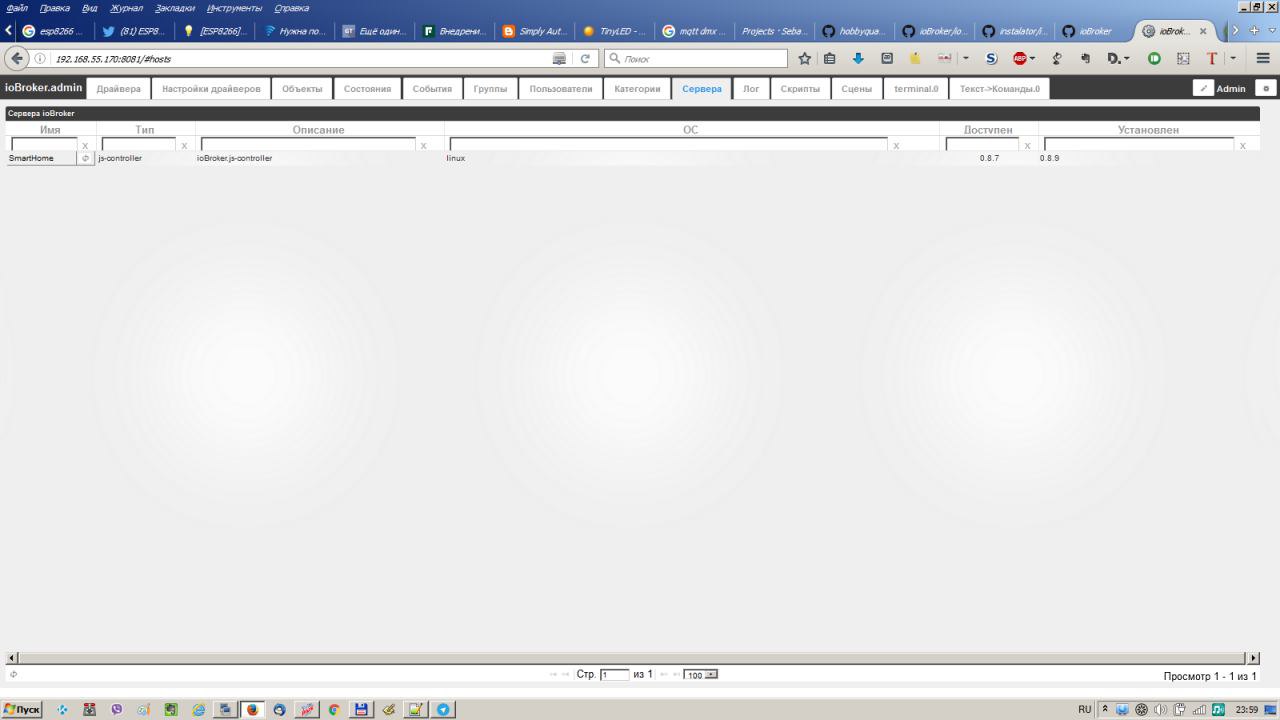1280x720 pixels.
Task: Focus the Описание filter input field
Action: [308, 145]
